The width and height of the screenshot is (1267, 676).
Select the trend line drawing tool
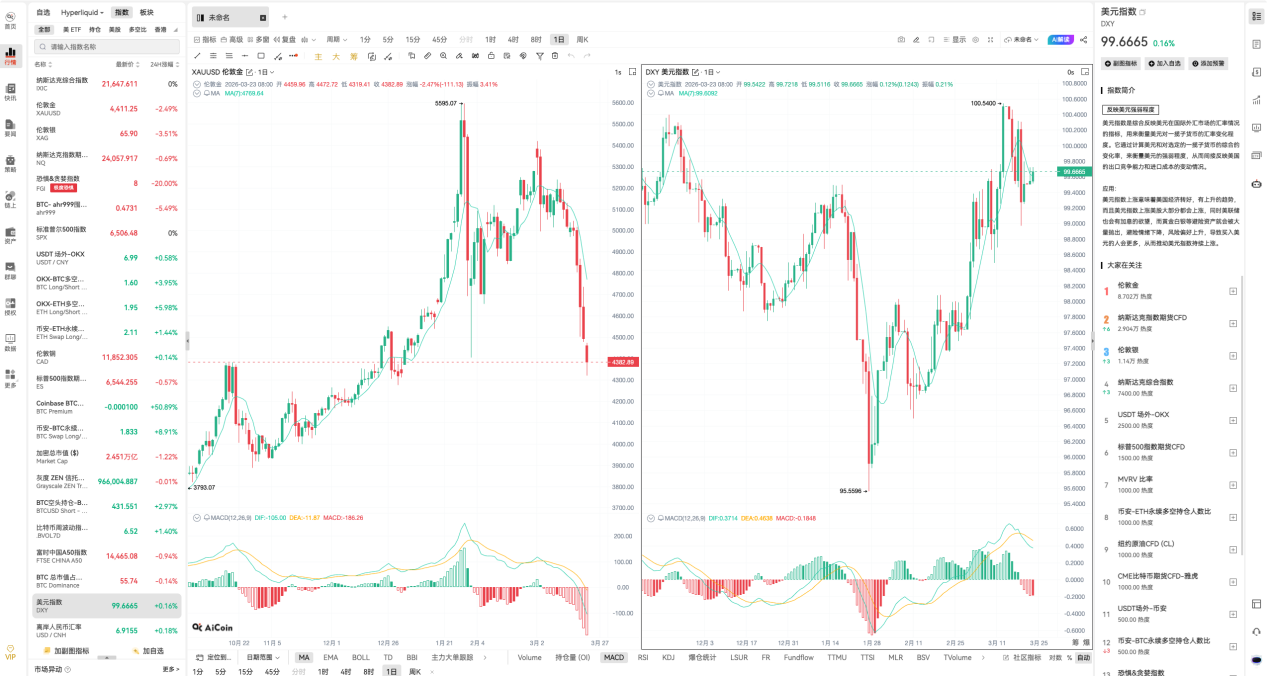click(198, 56)
